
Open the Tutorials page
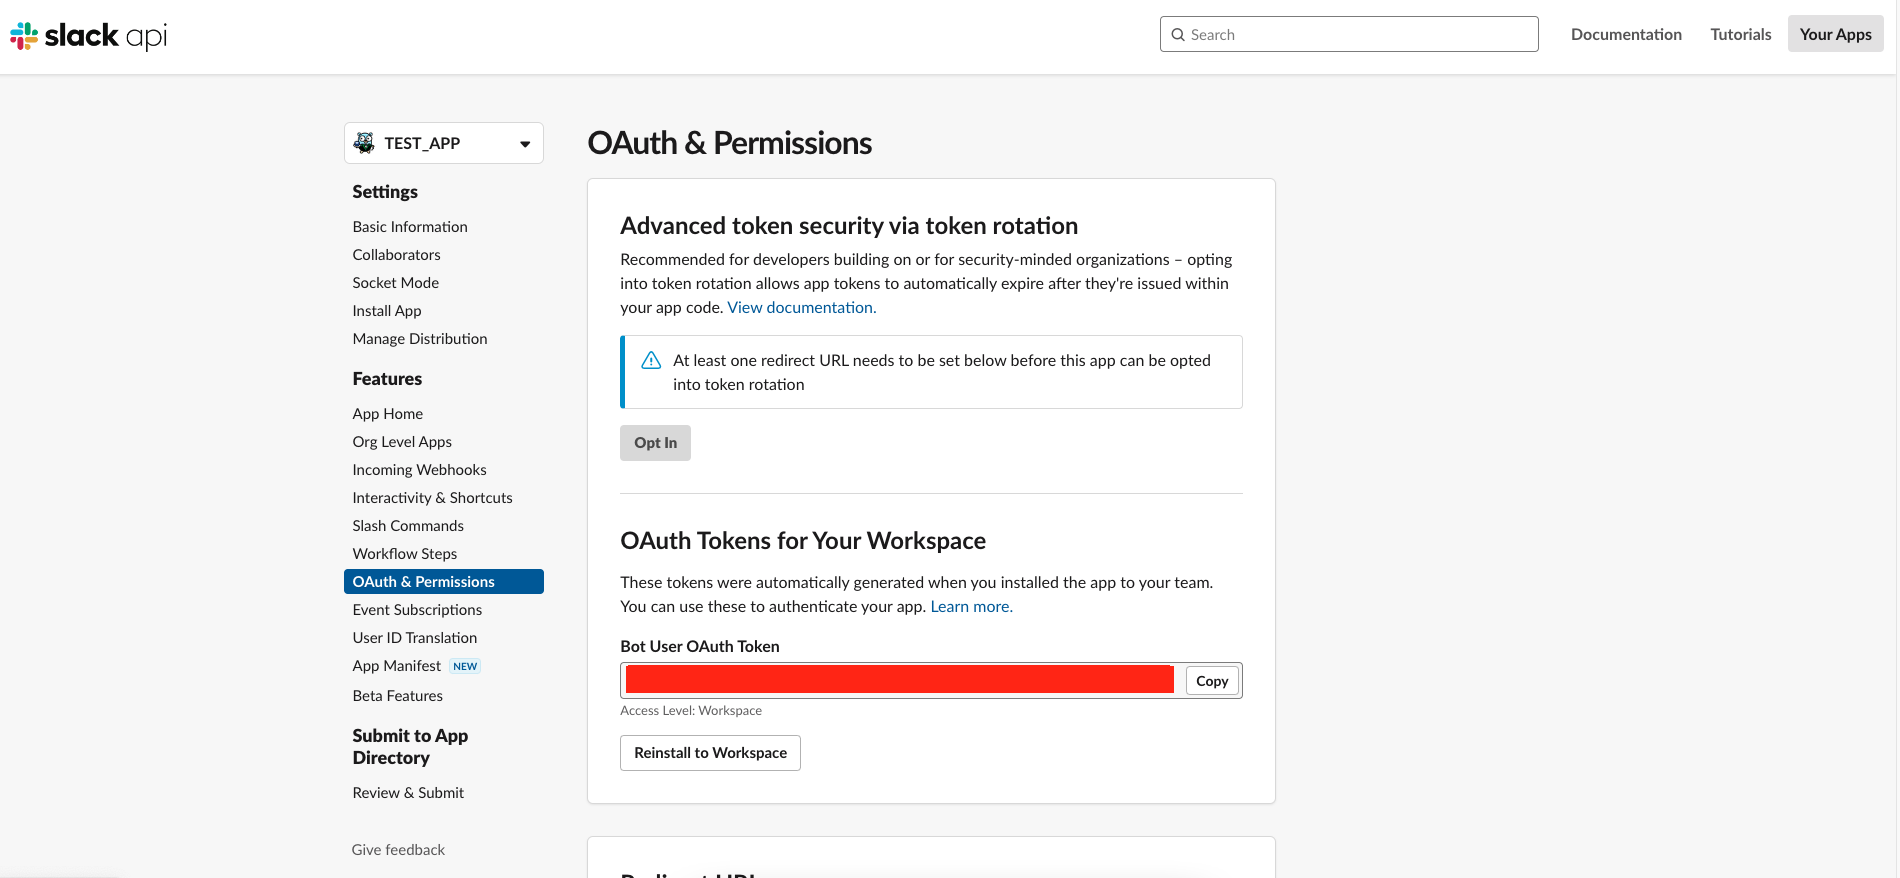(x=1740, y=34)
